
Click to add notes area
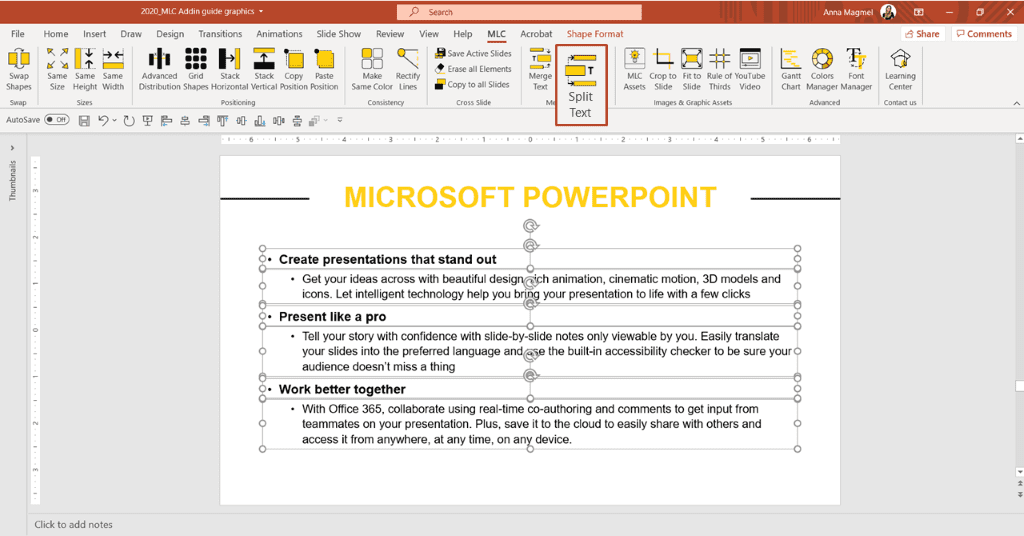(73, 524)
